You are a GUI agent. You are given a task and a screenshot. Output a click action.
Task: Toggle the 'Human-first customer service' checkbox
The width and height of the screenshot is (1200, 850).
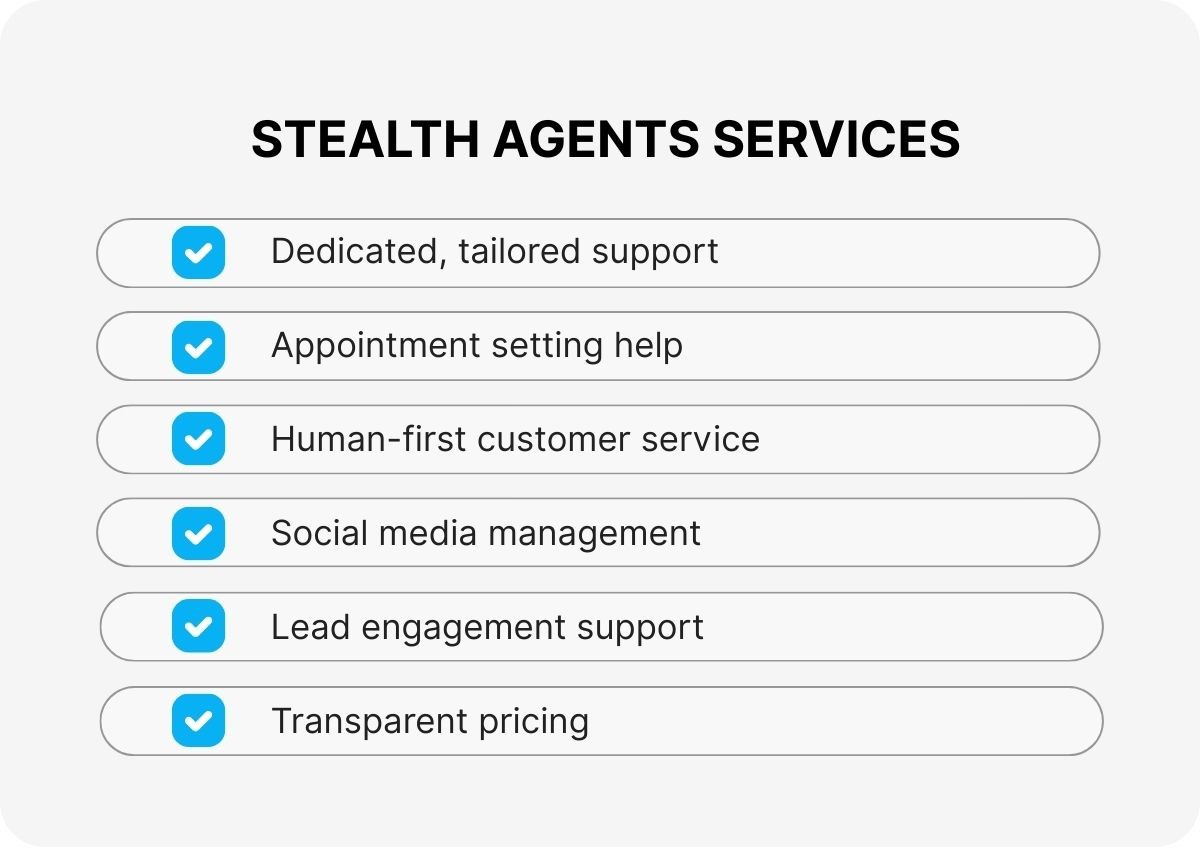pyautogui.click(x=198, y=439)
